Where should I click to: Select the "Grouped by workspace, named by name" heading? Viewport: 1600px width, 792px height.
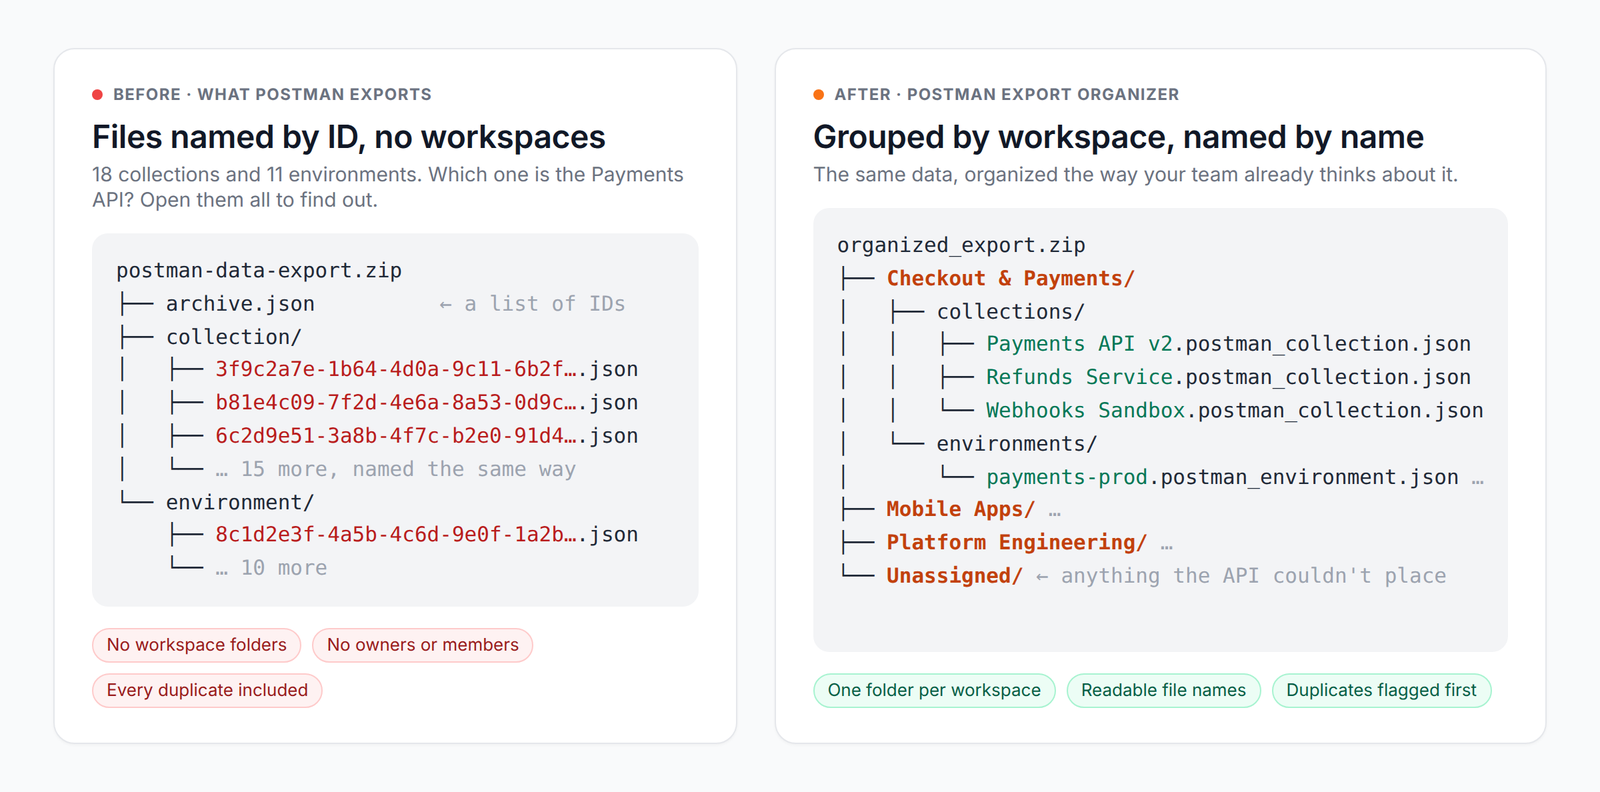[x=1119, y=137]
